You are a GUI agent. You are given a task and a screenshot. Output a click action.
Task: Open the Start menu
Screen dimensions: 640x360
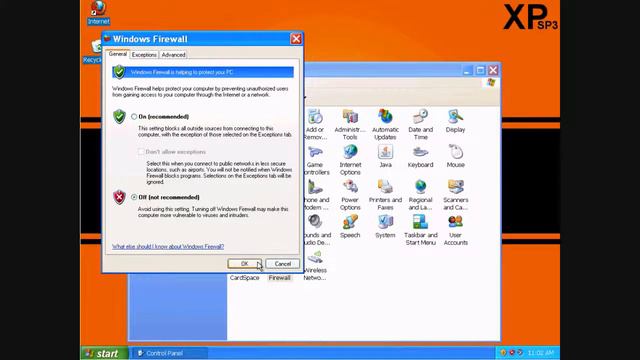click(x=104, y=353)
